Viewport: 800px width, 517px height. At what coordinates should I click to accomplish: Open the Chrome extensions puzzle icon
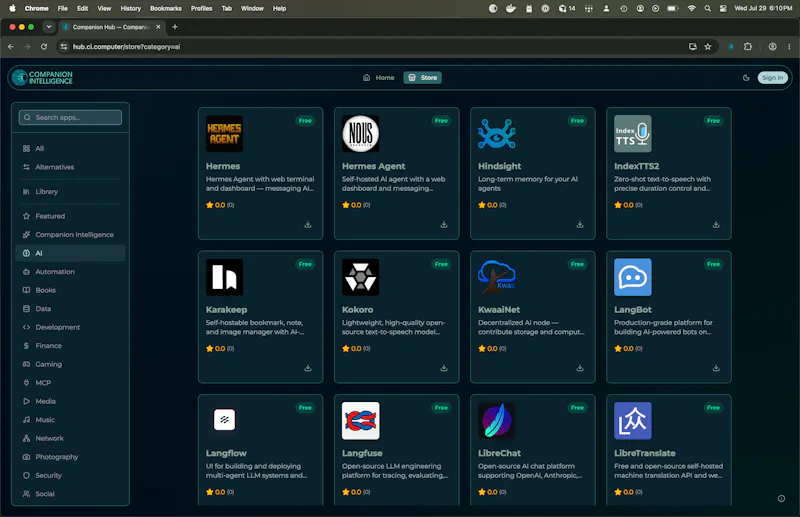[x=748, y=46]
